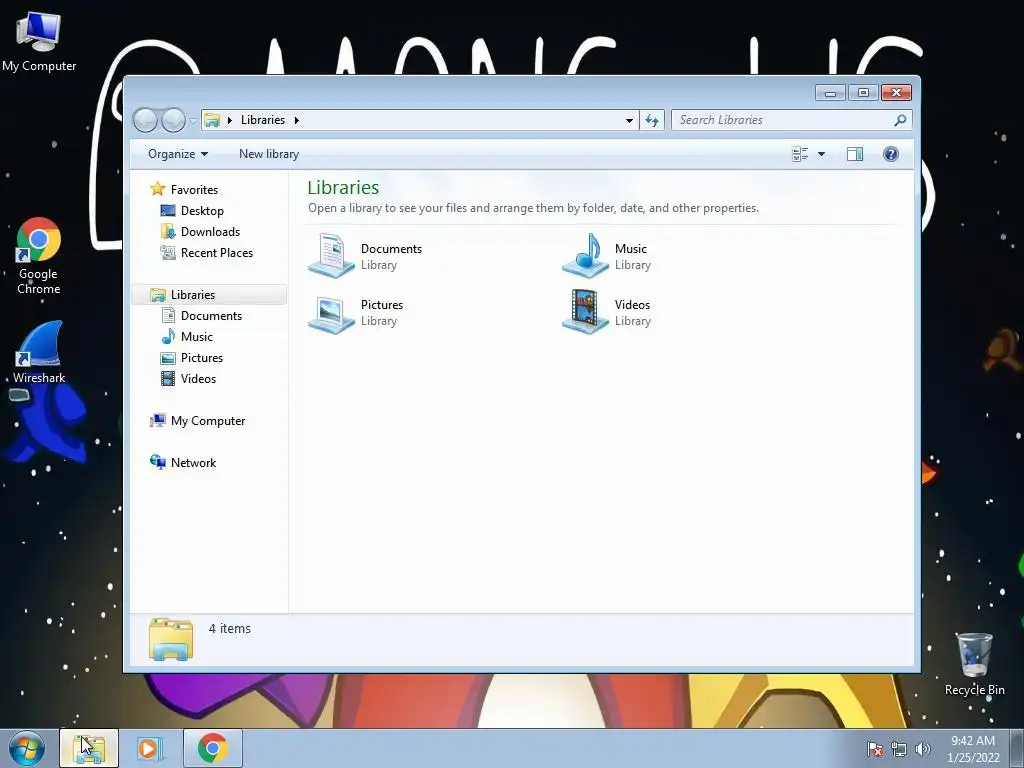Open the Action Center flag tray icon

tap(874, 749)
